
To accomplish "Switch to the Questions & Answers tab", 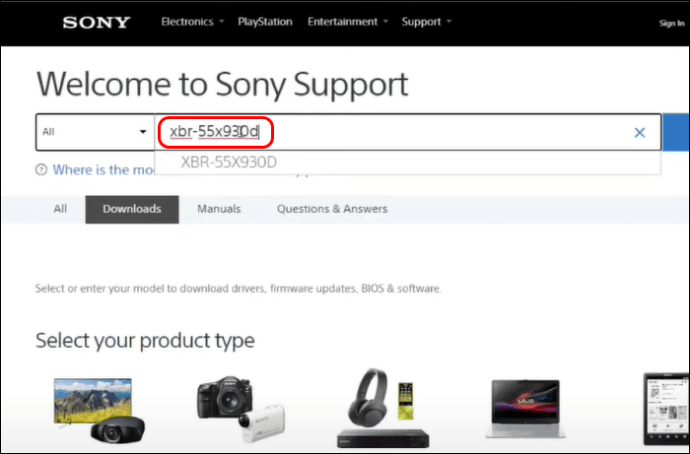I will point(332,209).
